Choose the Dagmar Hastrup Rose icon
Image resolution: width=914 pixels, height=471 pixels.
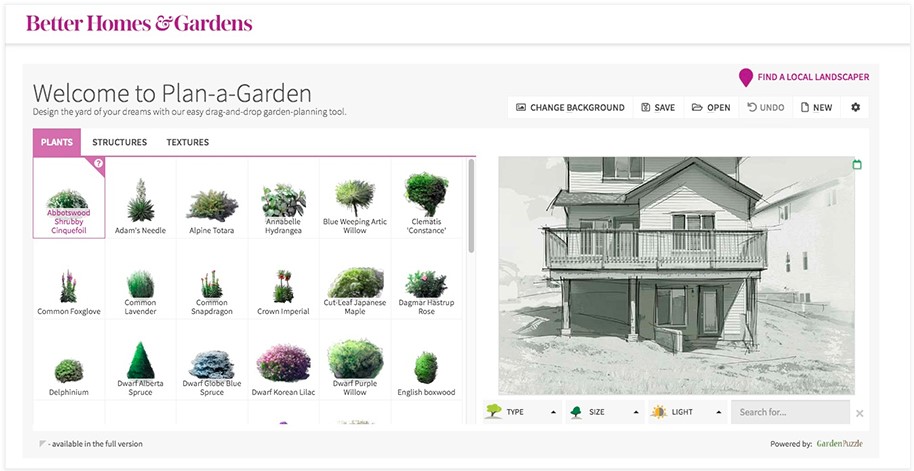(x=426, y=284)
